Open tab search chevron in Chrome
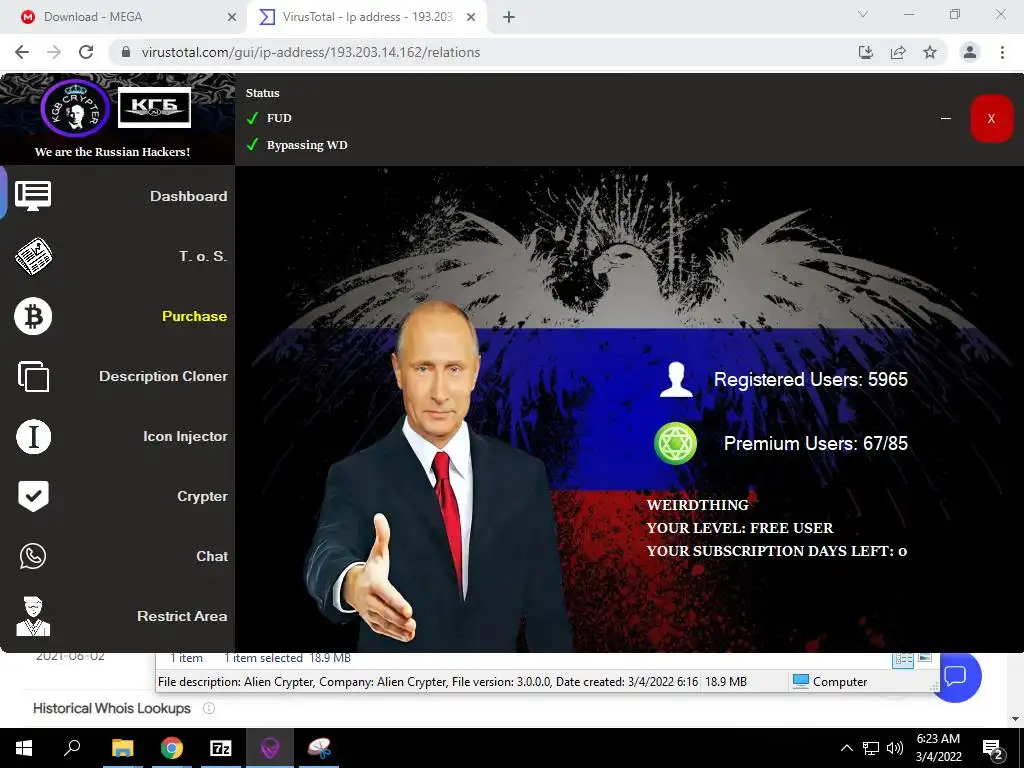This screenshot has width=1024, height=768. click(x=863, y=14)
